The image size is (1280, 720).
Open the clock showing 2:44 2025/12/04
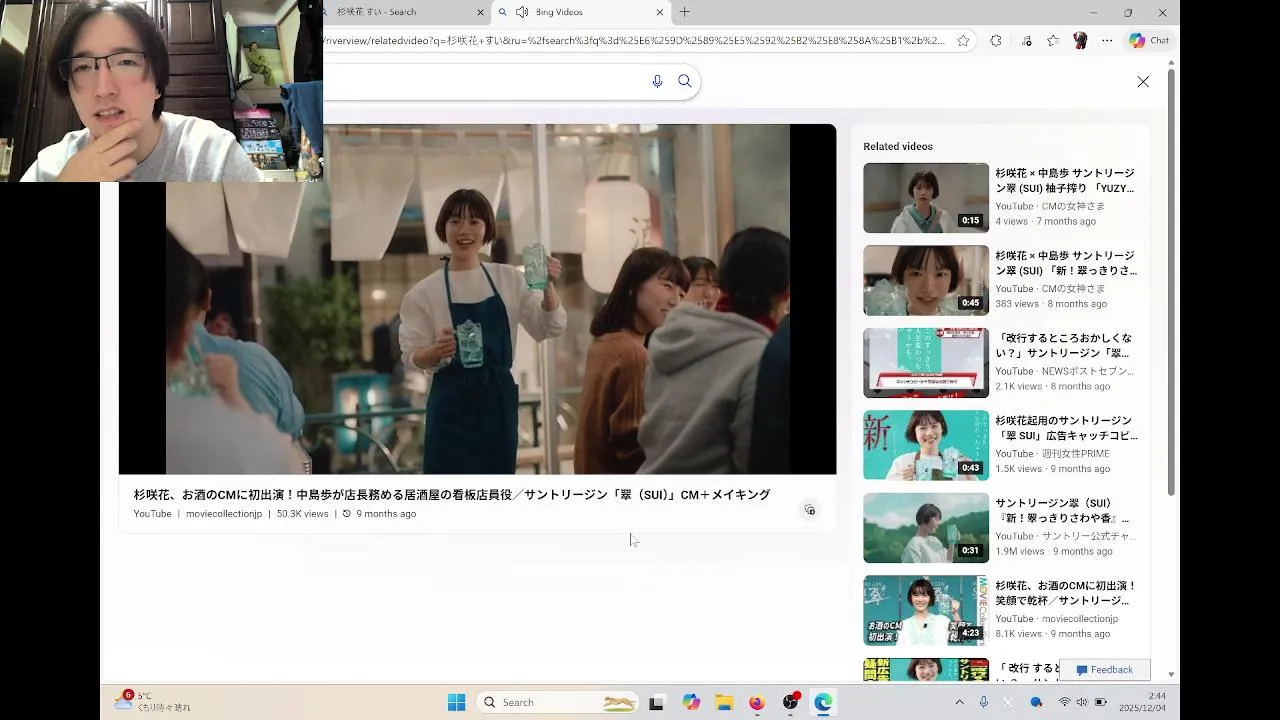point(1142,702)
